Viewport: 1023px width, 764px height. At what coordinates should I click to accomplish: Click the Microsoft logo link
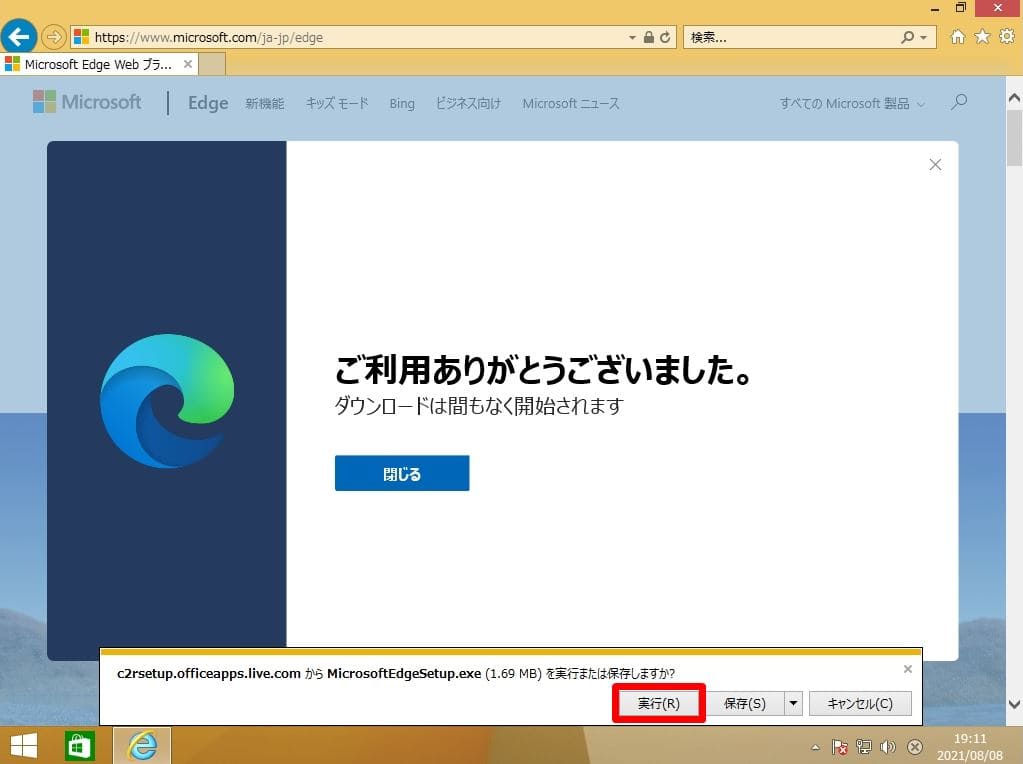87,102
